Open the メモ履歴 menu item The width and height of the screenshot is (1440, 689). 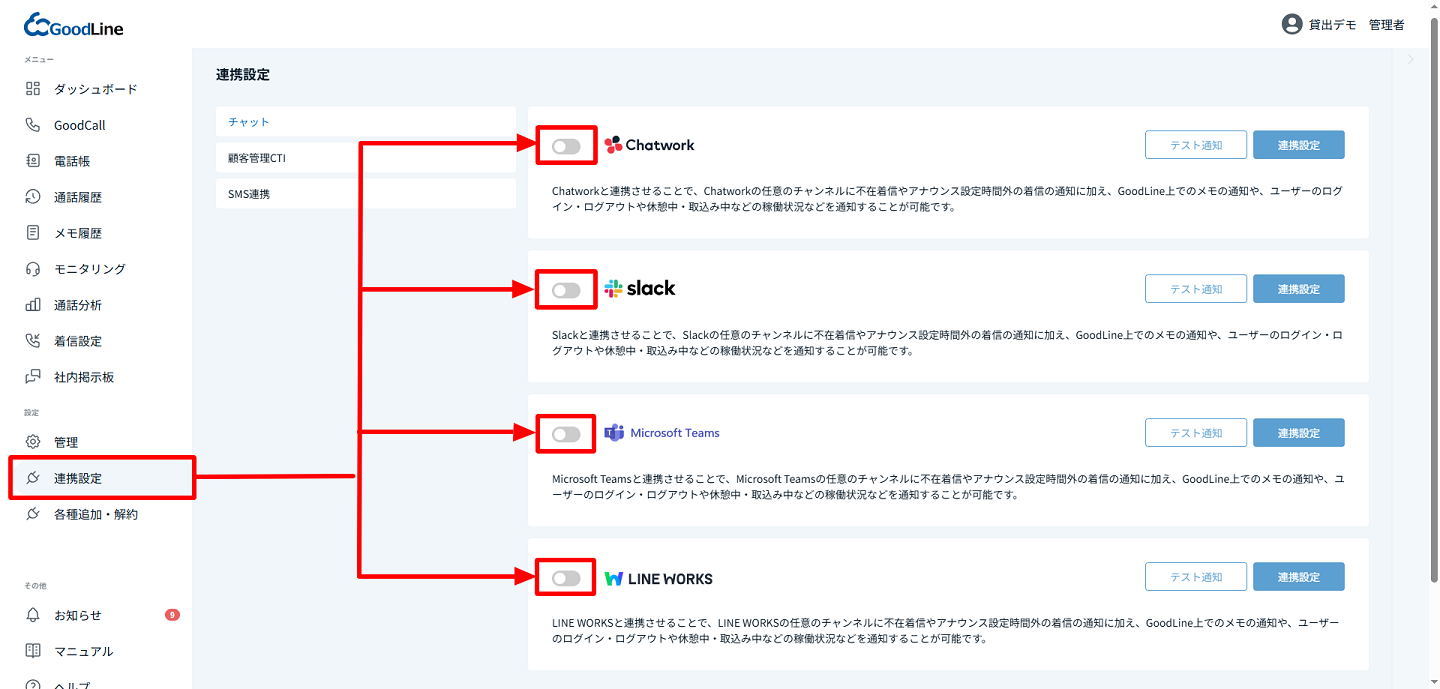pos(78,233)
